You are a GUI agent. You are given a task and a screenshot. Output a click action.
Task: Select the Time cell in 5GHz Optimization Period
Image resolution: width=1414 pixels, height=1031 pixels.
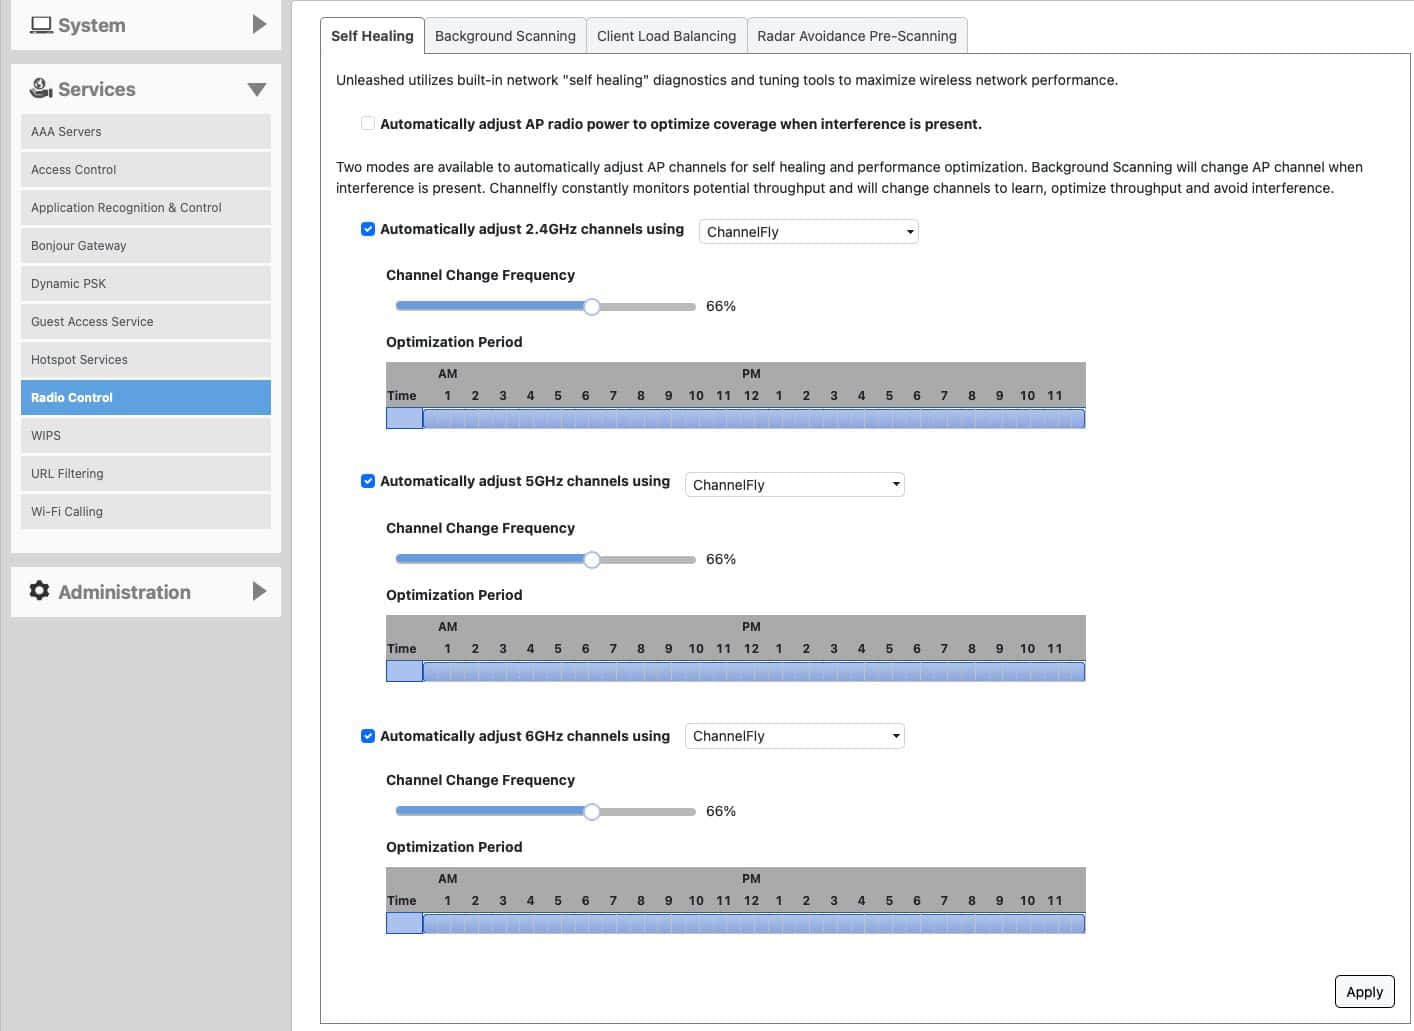tap(404, 671)
